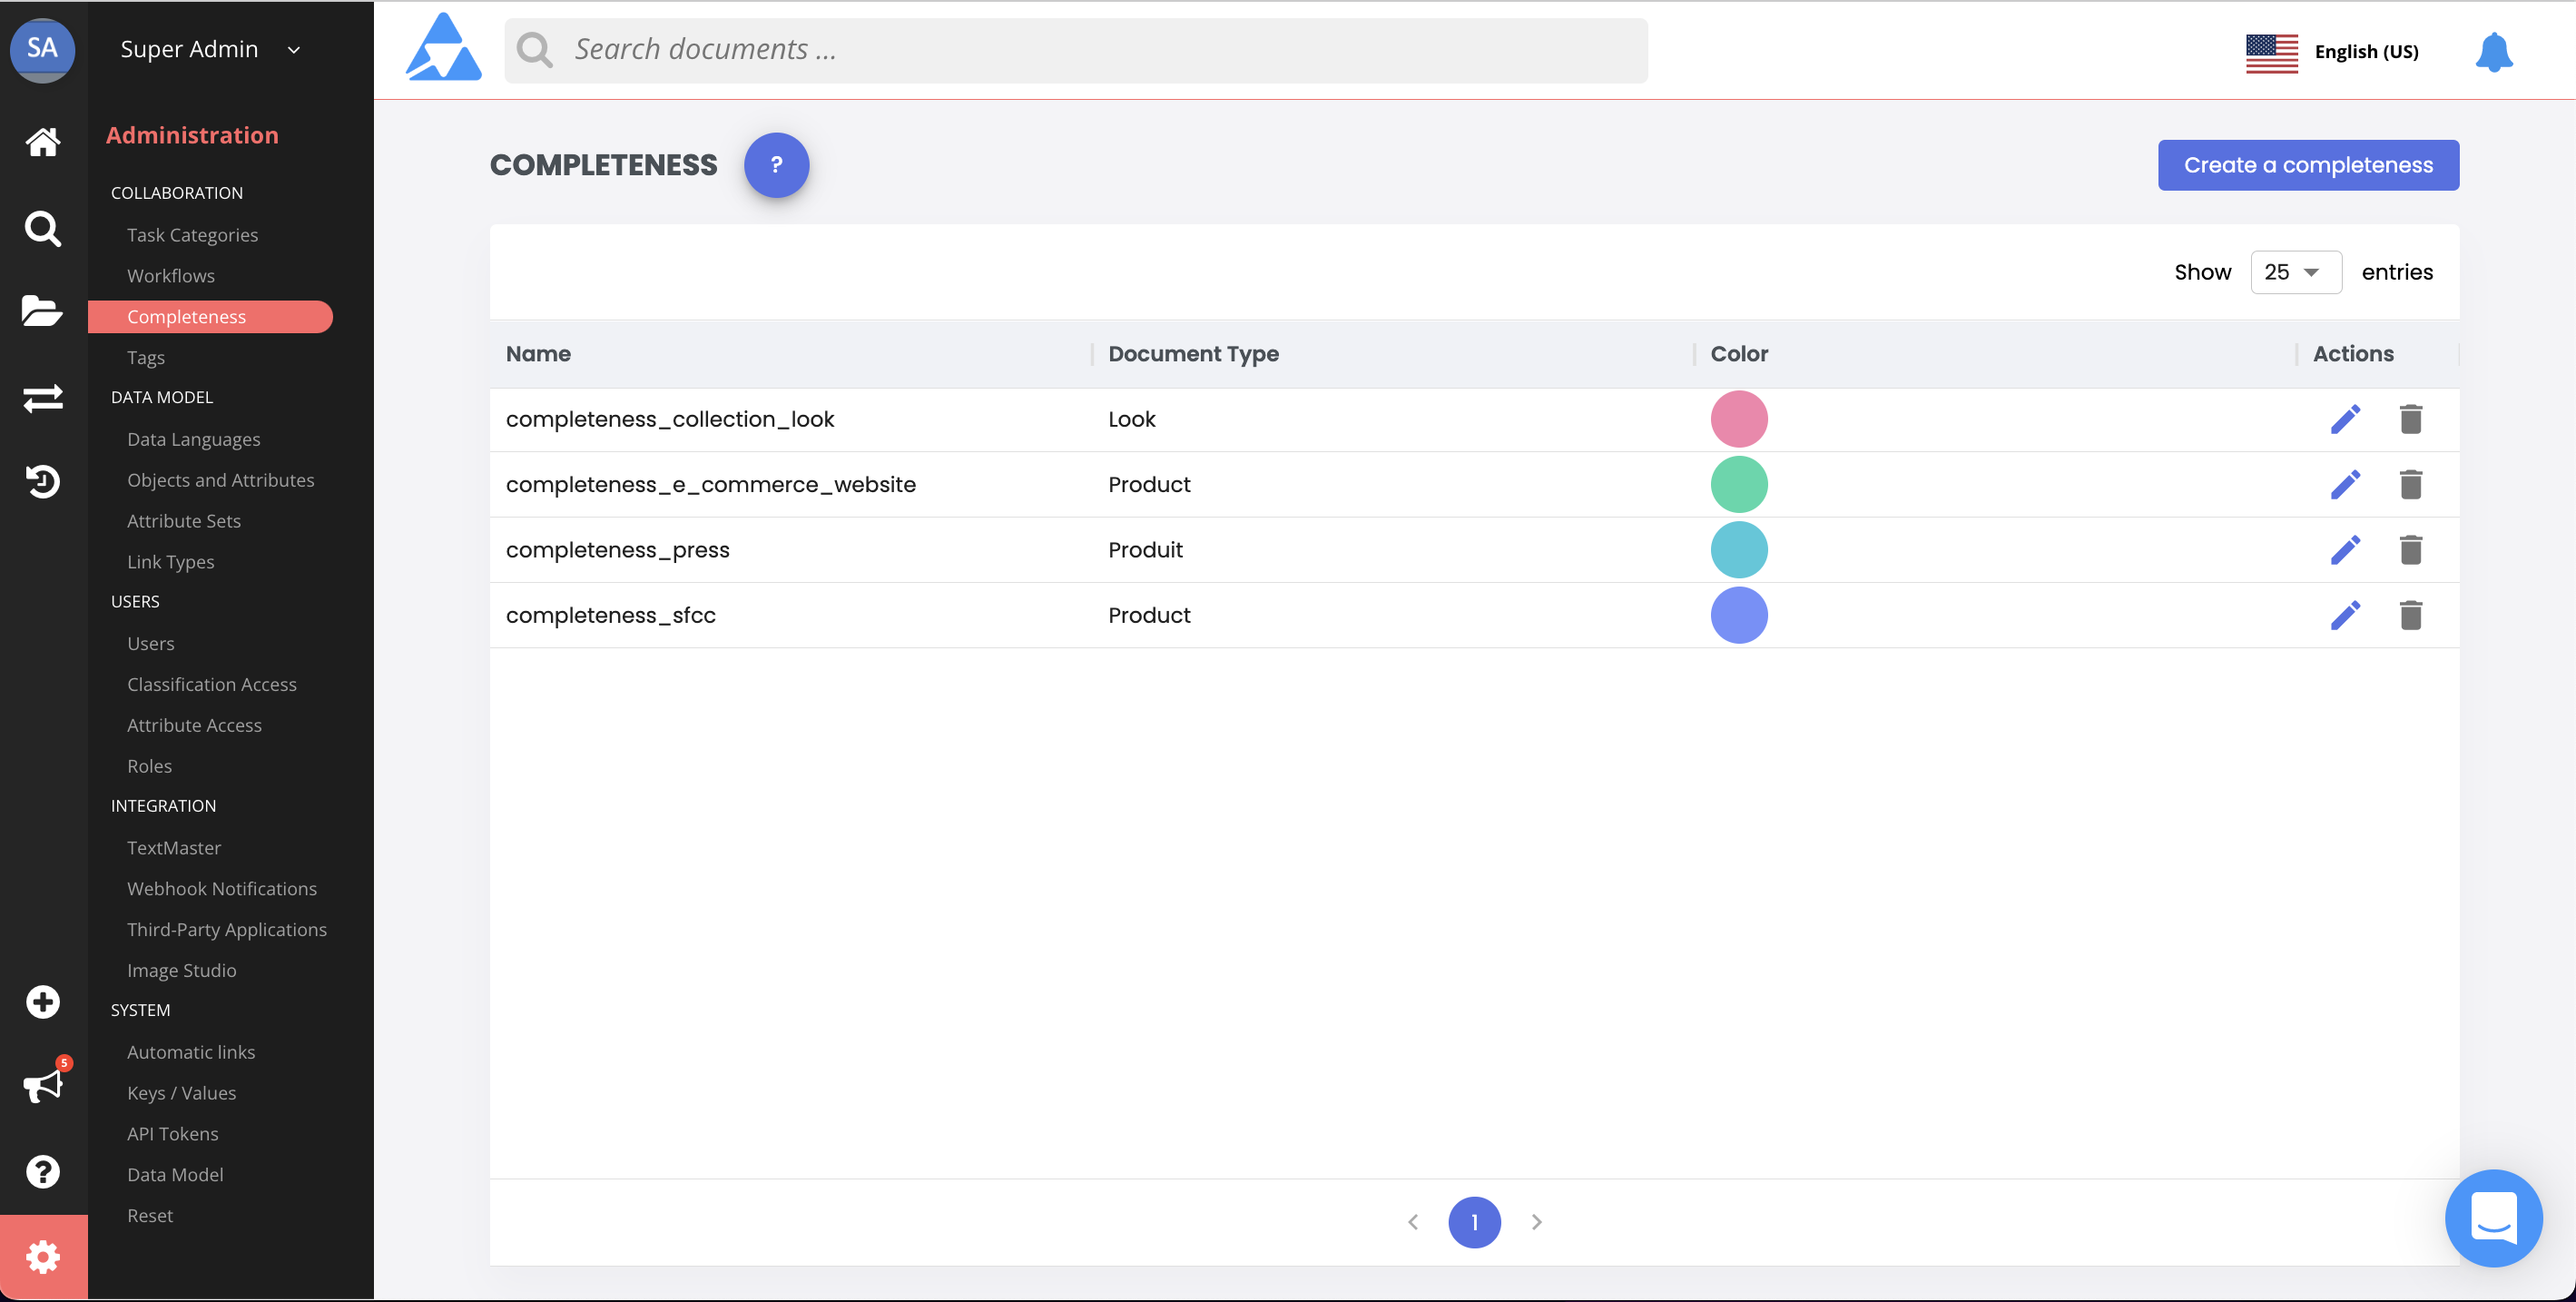
Task: Open Keys / Values item
Action: coord(182,1093)
